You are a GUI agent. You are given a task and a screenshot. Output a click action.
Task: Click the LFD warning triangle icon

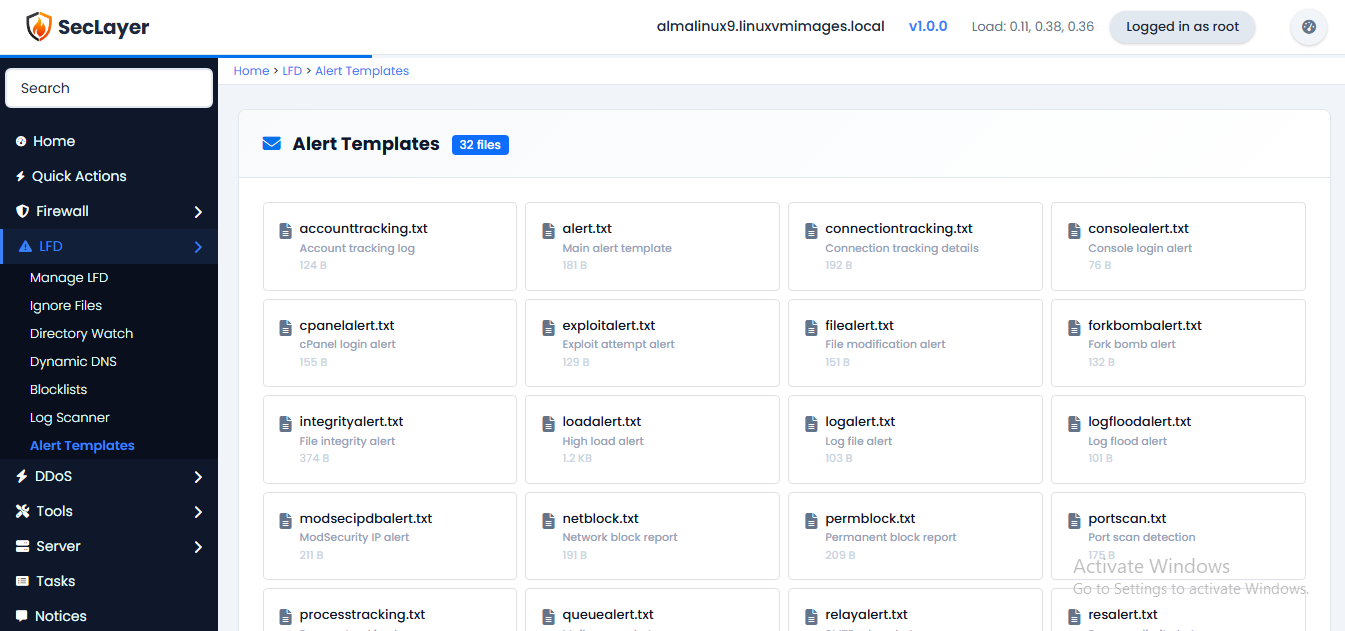pyautogui.click(x=25, y=247)
